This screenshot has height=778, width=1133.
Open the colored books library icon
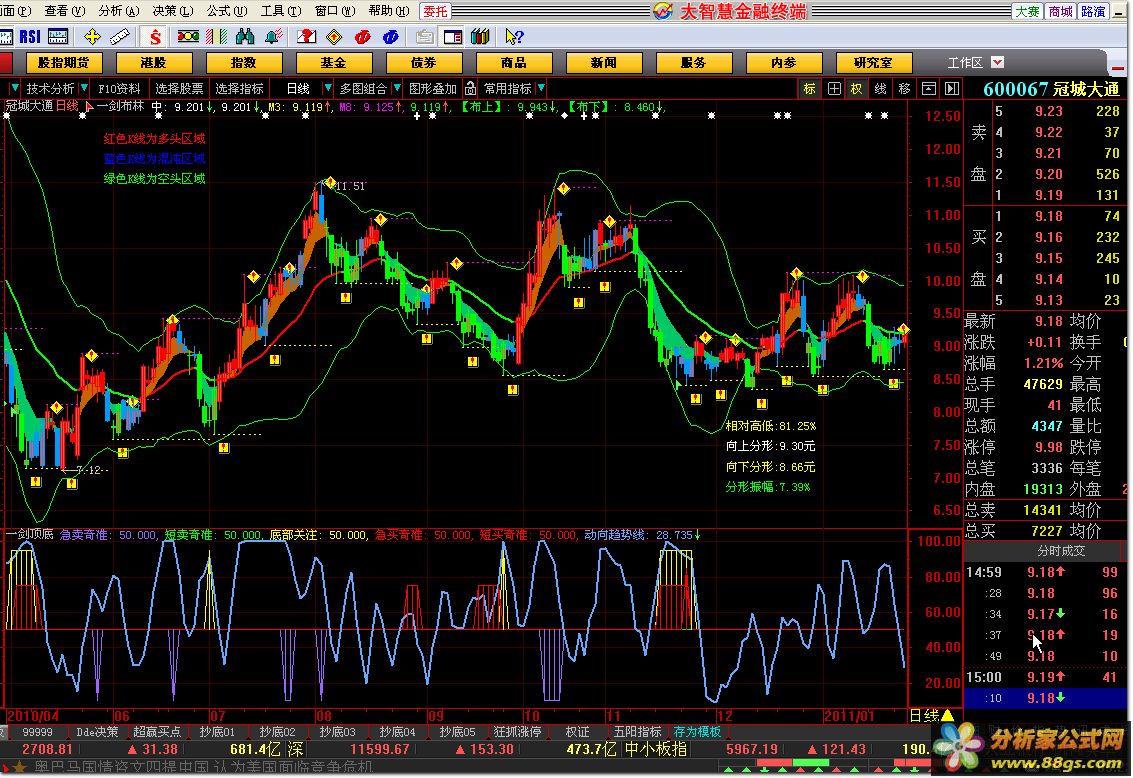(x=481, y=36)
